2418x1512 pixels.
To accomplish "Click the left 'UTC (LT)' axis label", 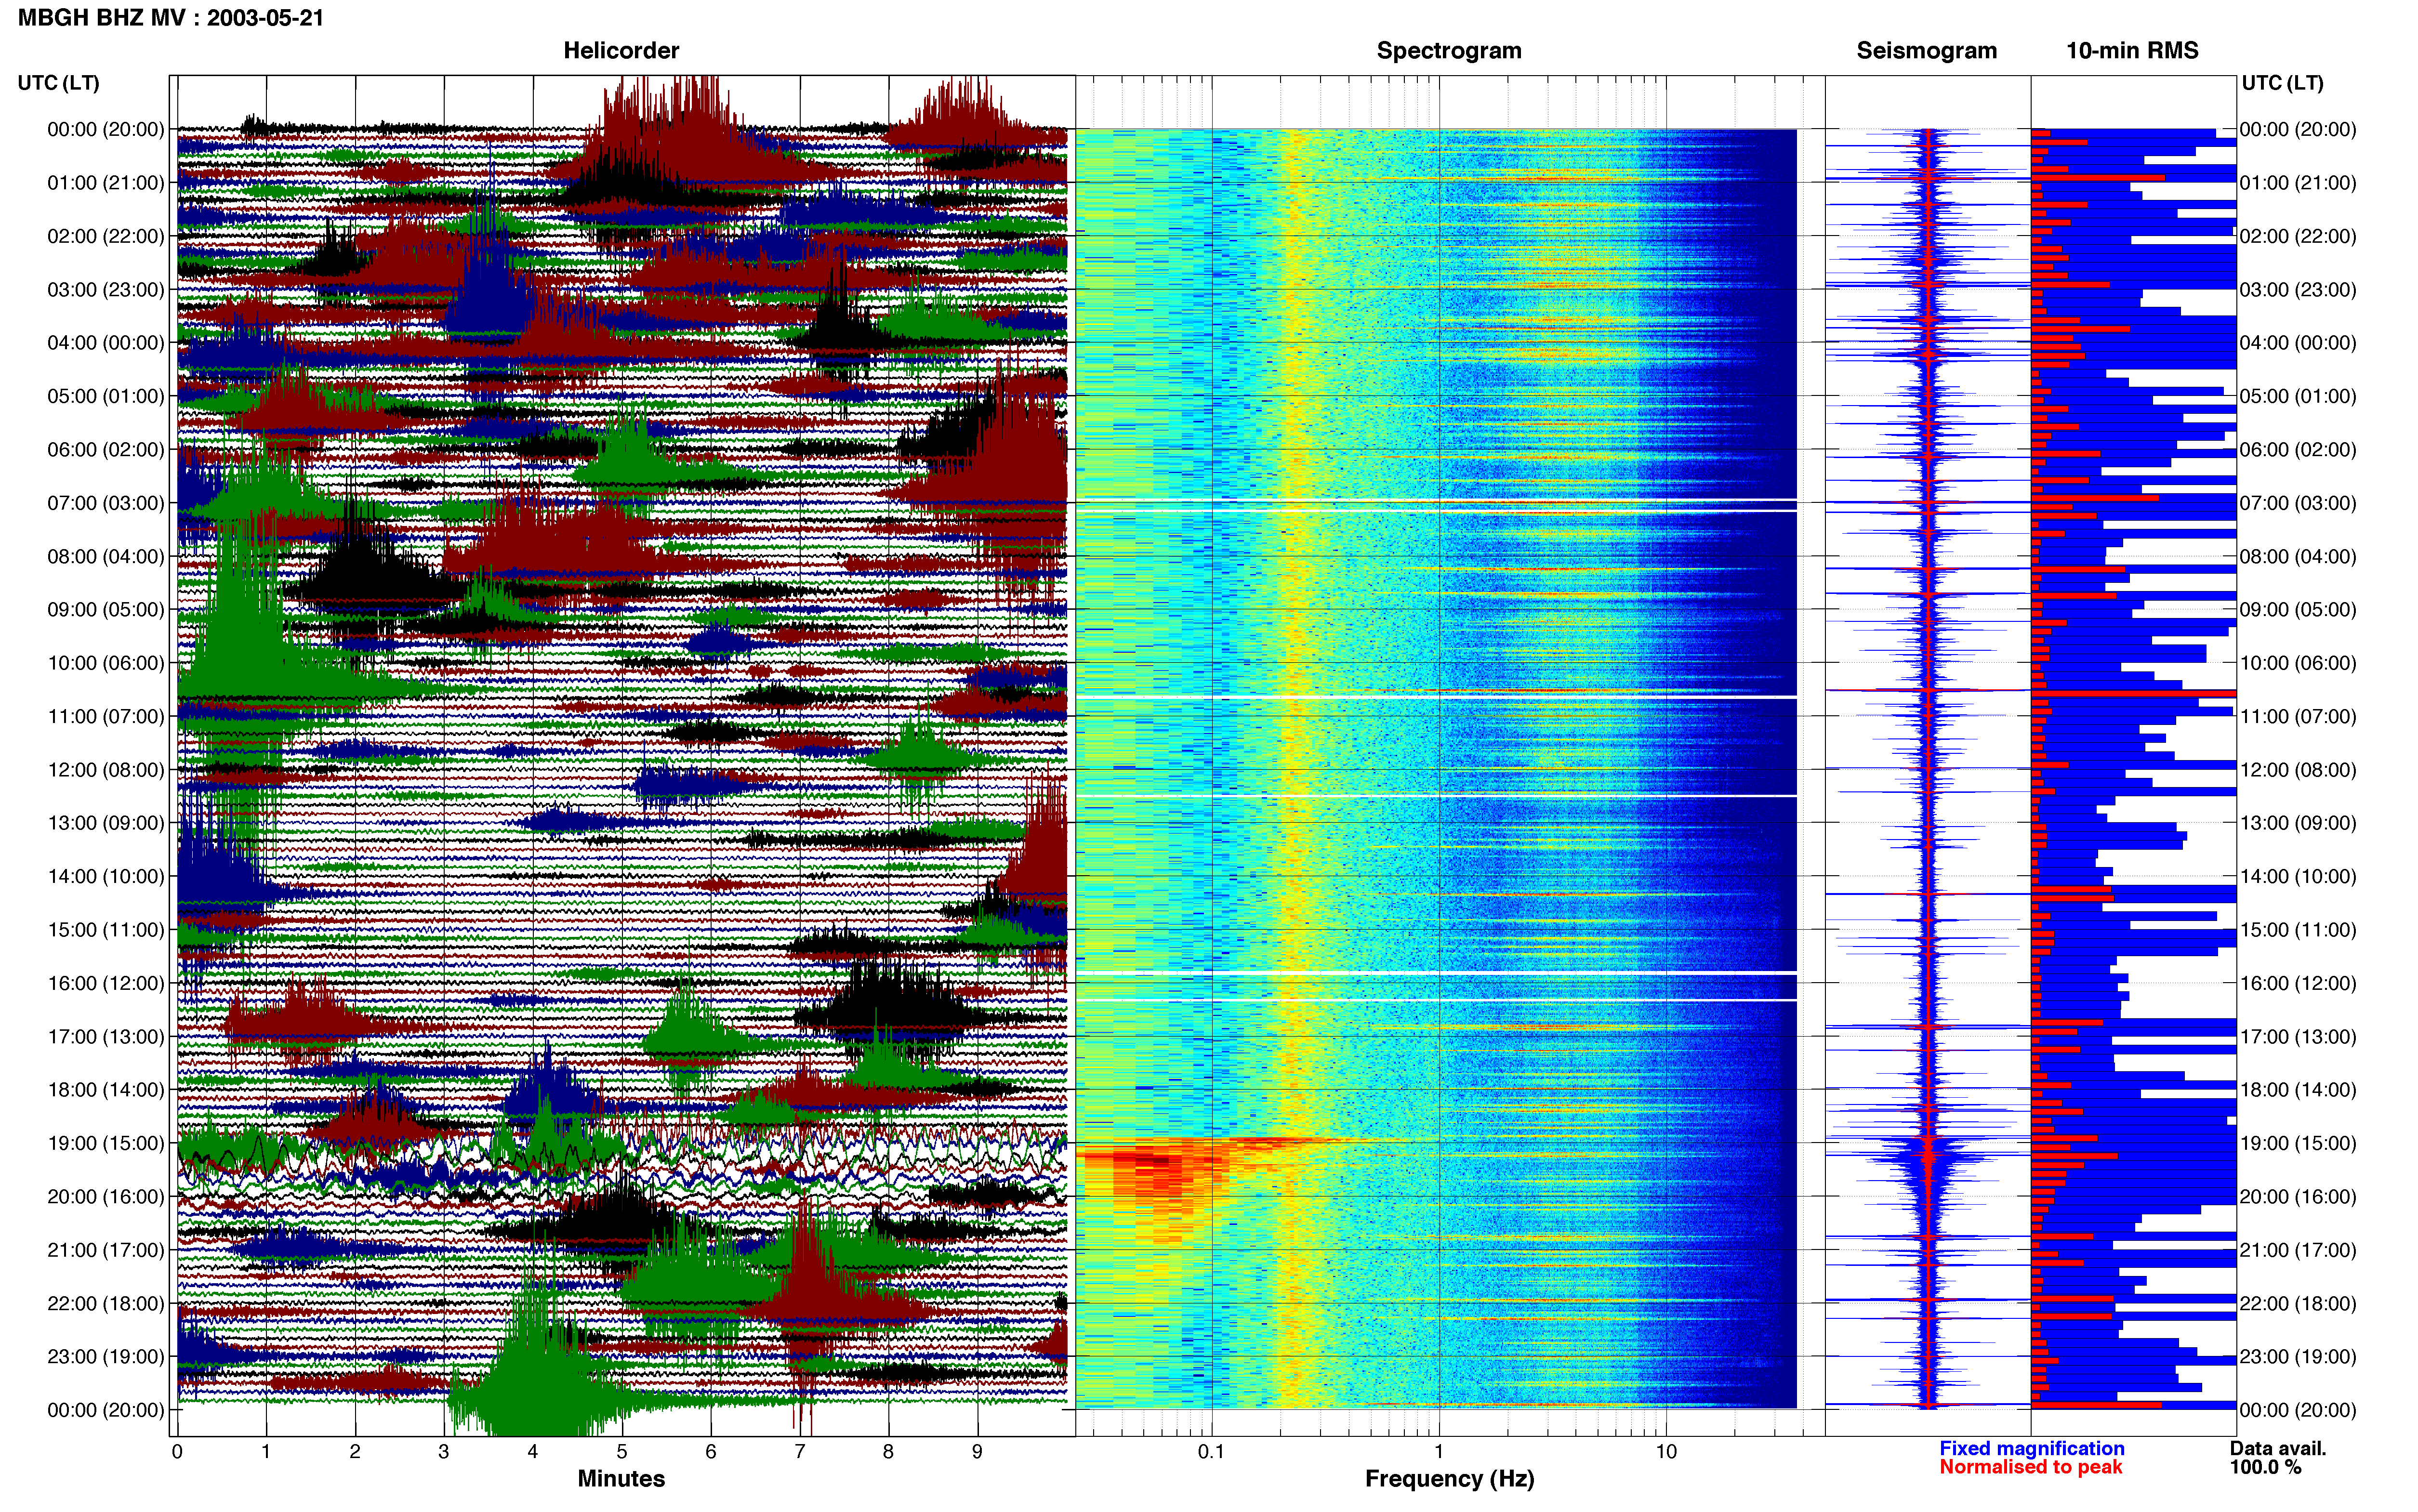I will (58, 83).
